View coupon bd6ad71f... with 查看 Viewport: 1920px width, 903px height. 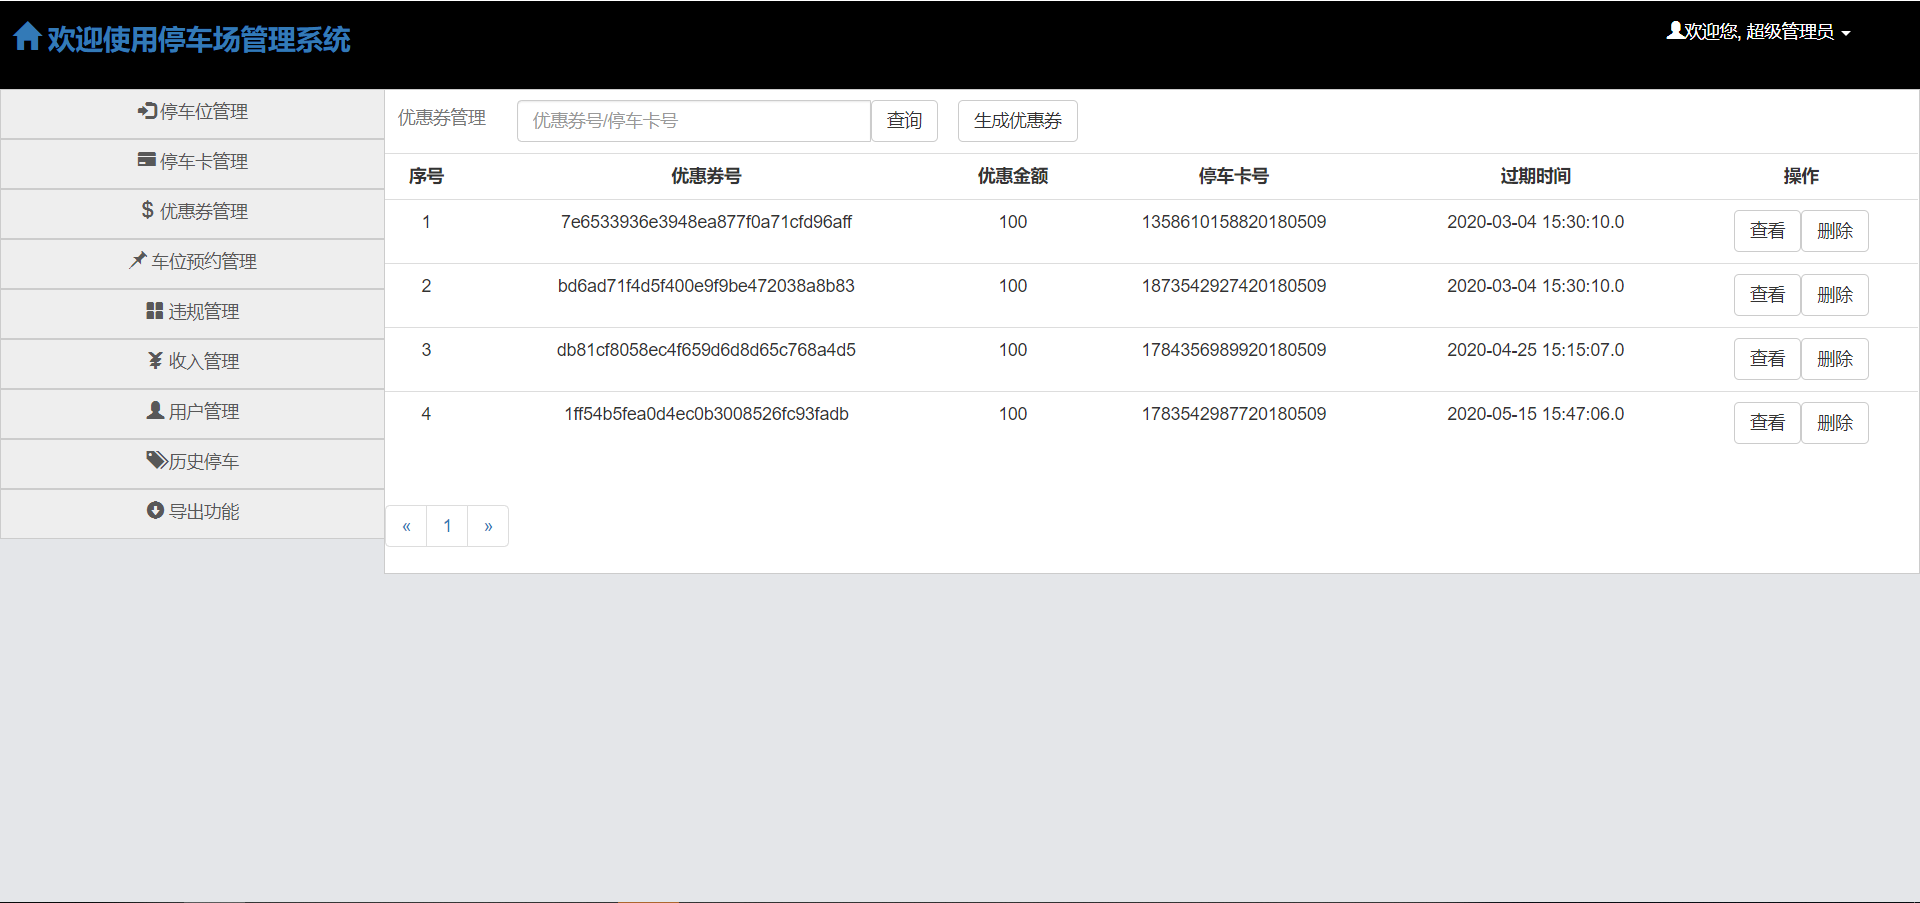pyautogui.click(x=1767, y=295)
